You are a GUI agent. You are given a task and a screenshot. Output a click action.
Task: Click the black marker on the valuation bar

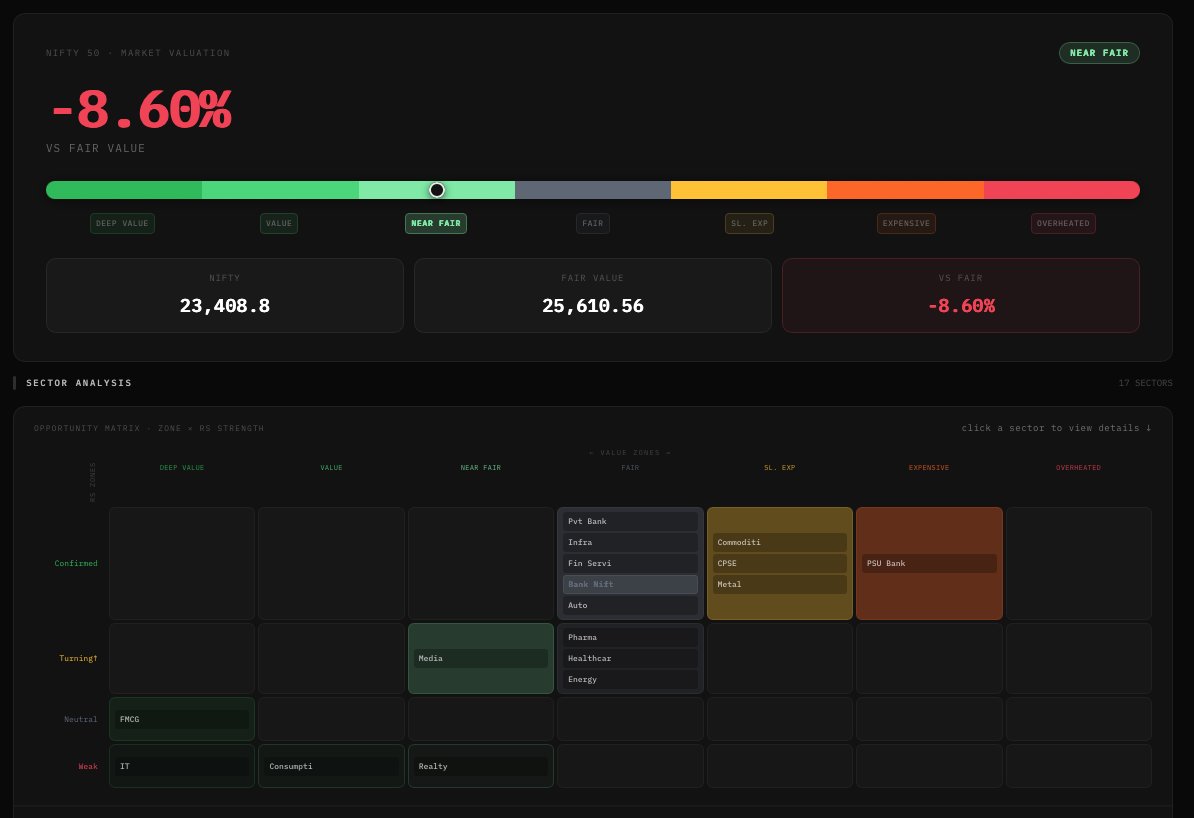436,190
